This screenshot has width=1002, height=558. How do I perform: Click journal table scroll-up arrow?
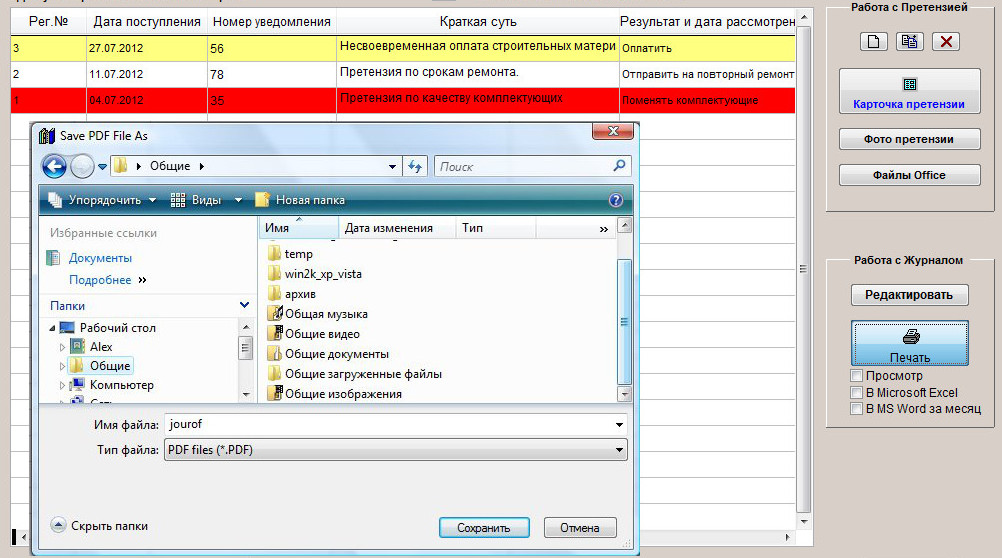point(804,17)
